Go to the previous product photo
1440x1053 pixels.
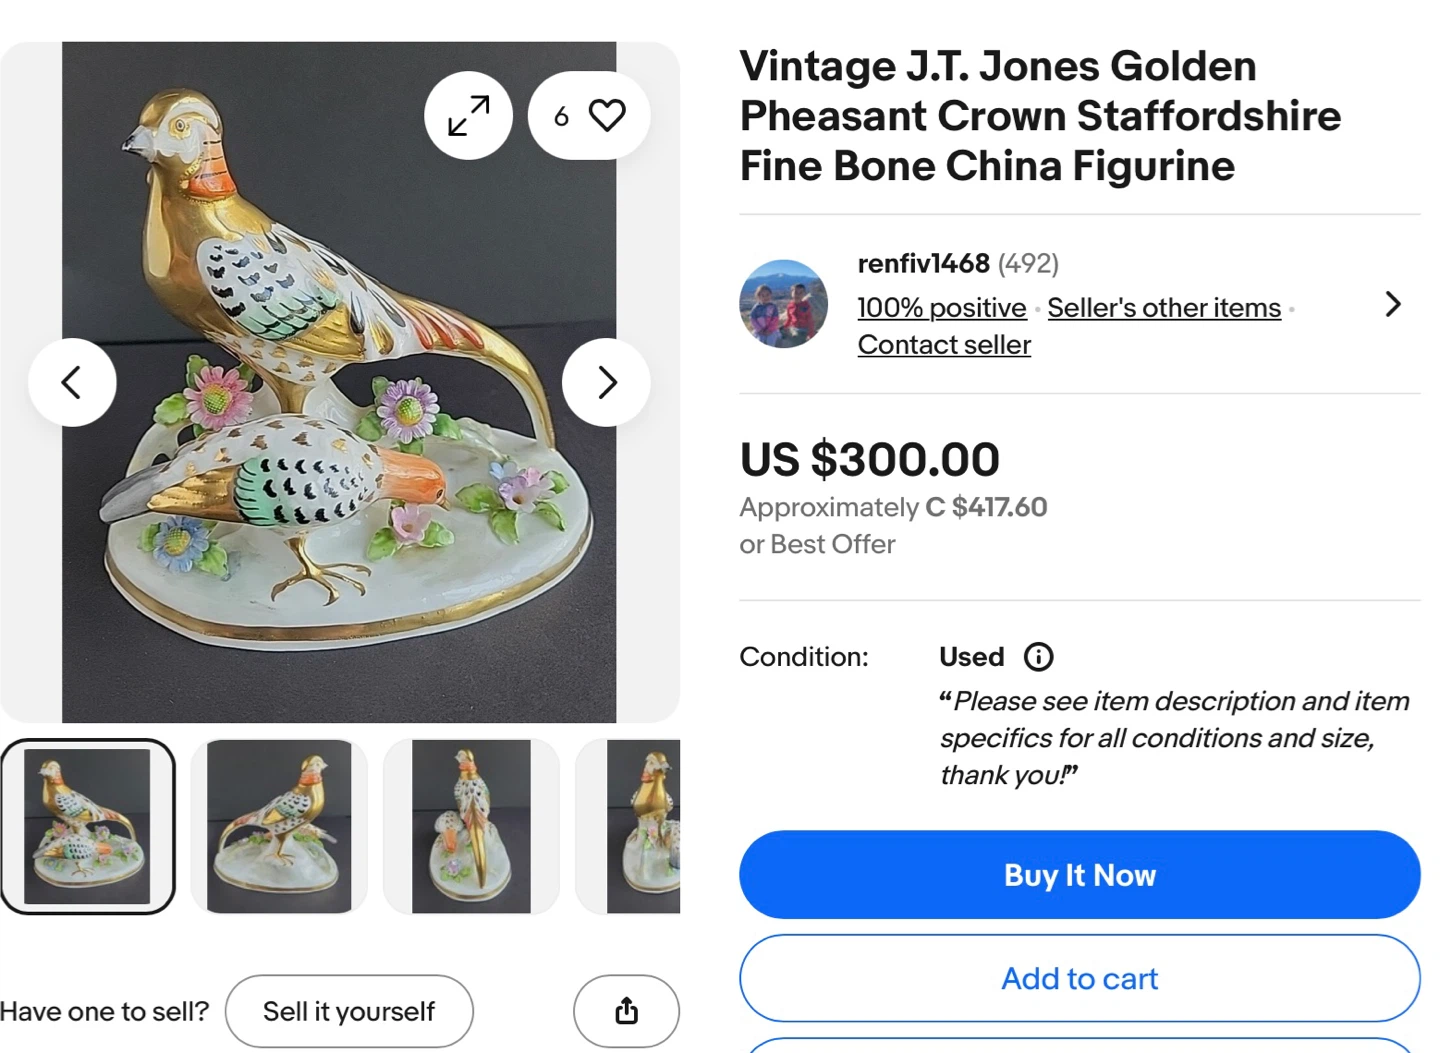[72, 382]
